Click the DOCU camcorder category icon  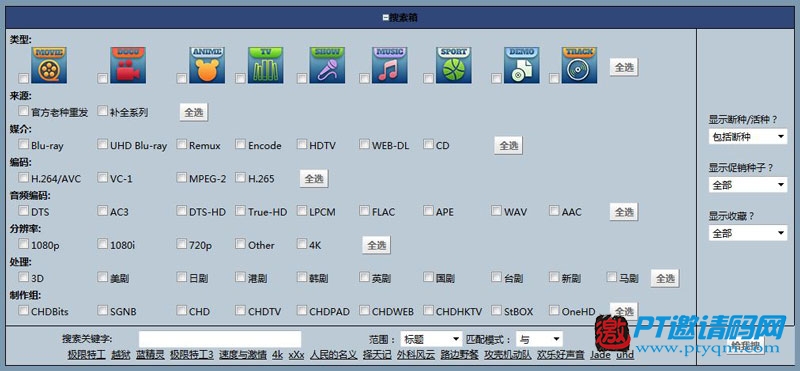click(128, 65)
